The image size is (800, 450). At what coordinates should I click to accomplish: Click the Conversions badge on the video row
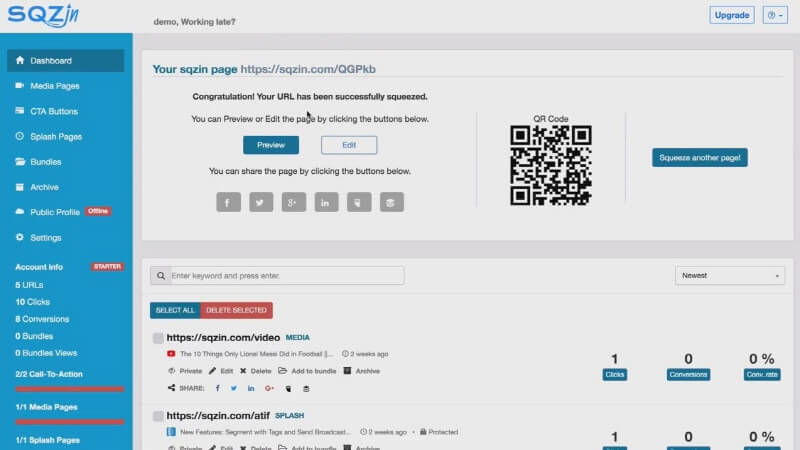(x=688, y=374)
